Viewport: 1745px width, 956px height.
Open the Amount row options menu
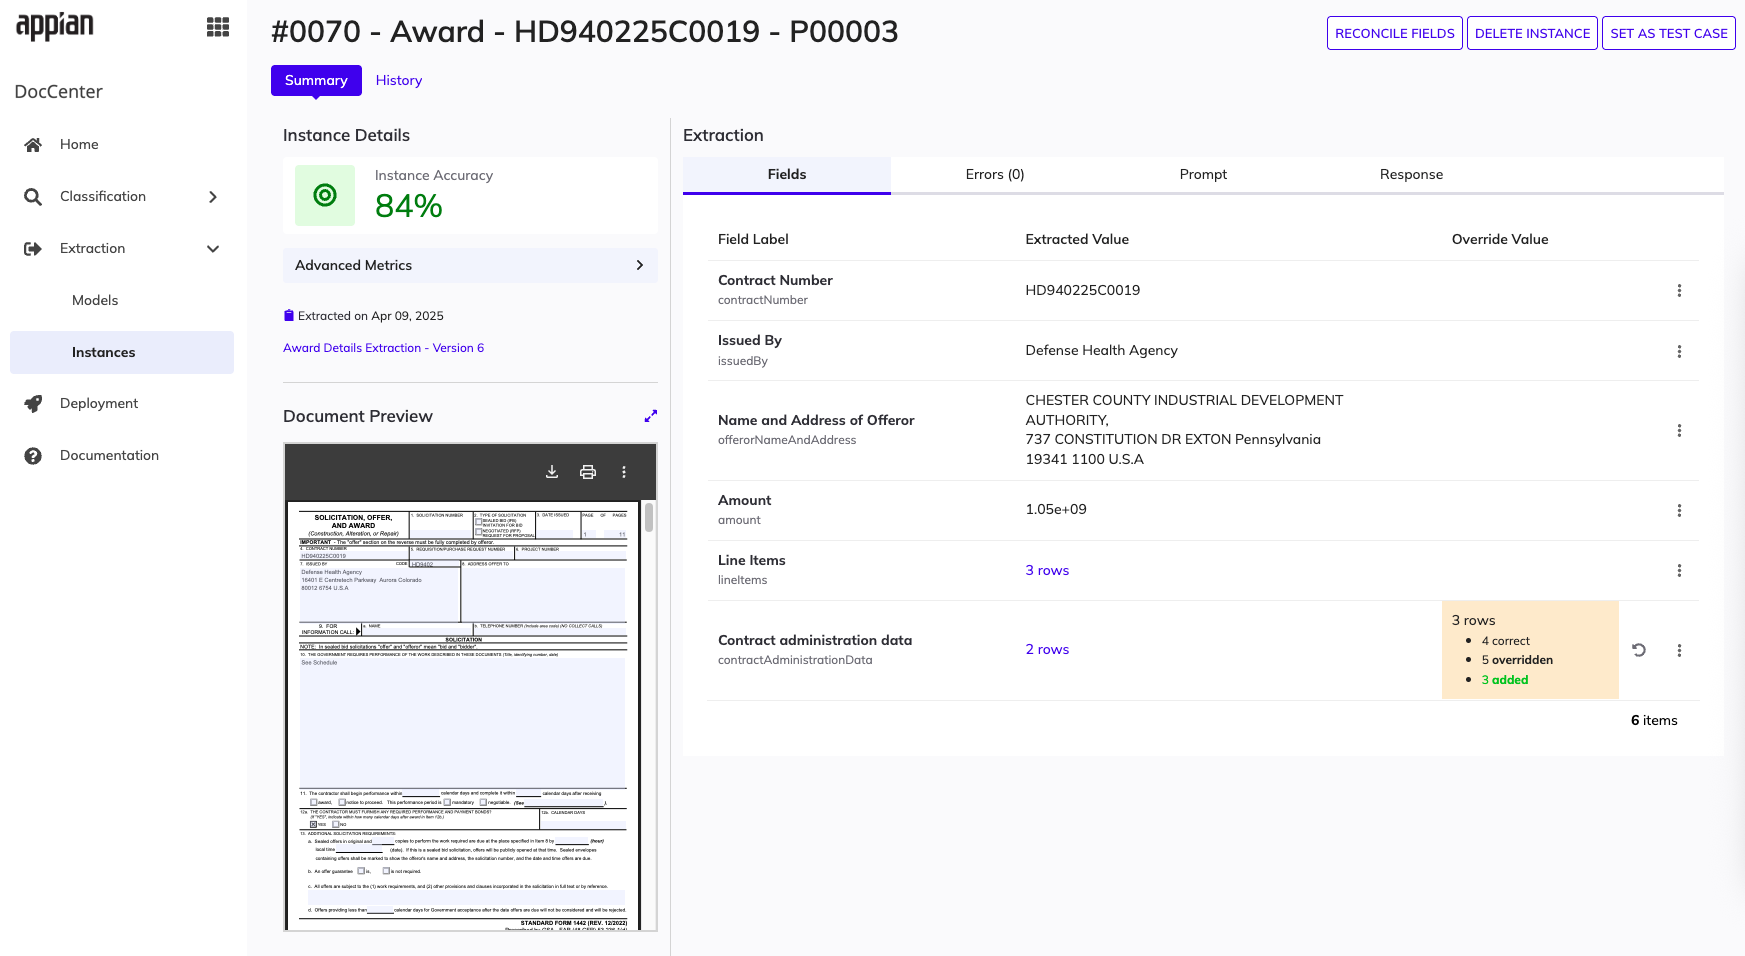[1679, 511]
